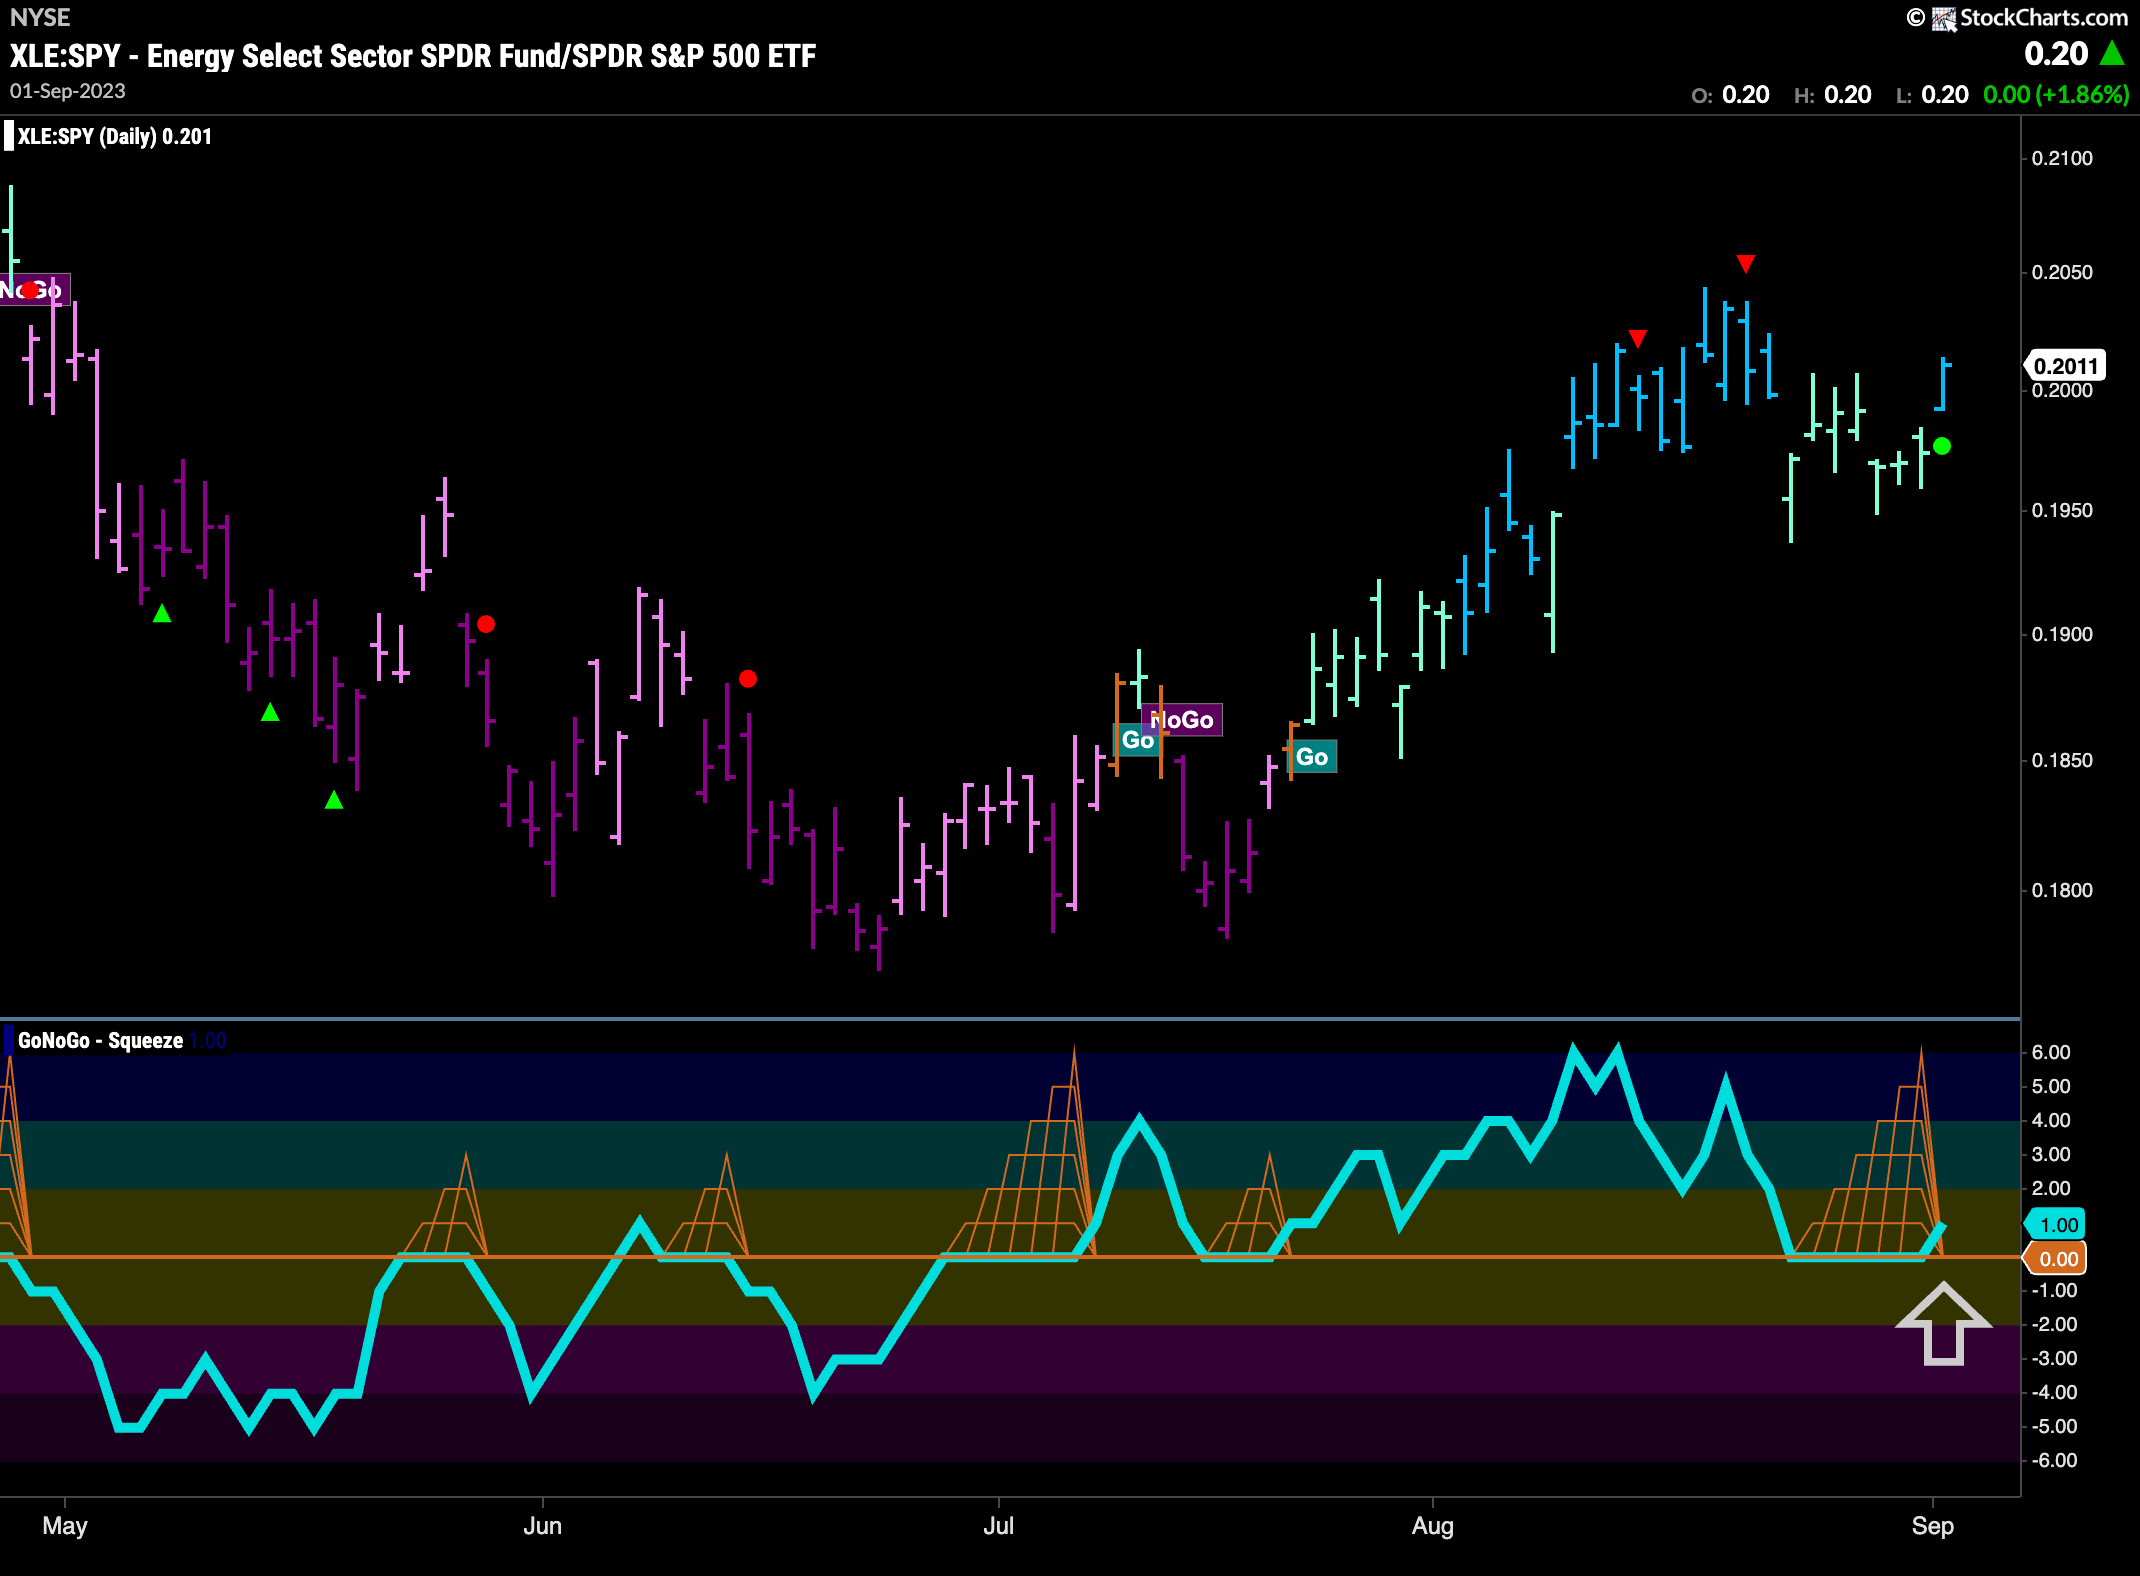Click the Sep label on the time axis
Viewport: 2140px width, 1576px height.
[x=1933, y=1526]
